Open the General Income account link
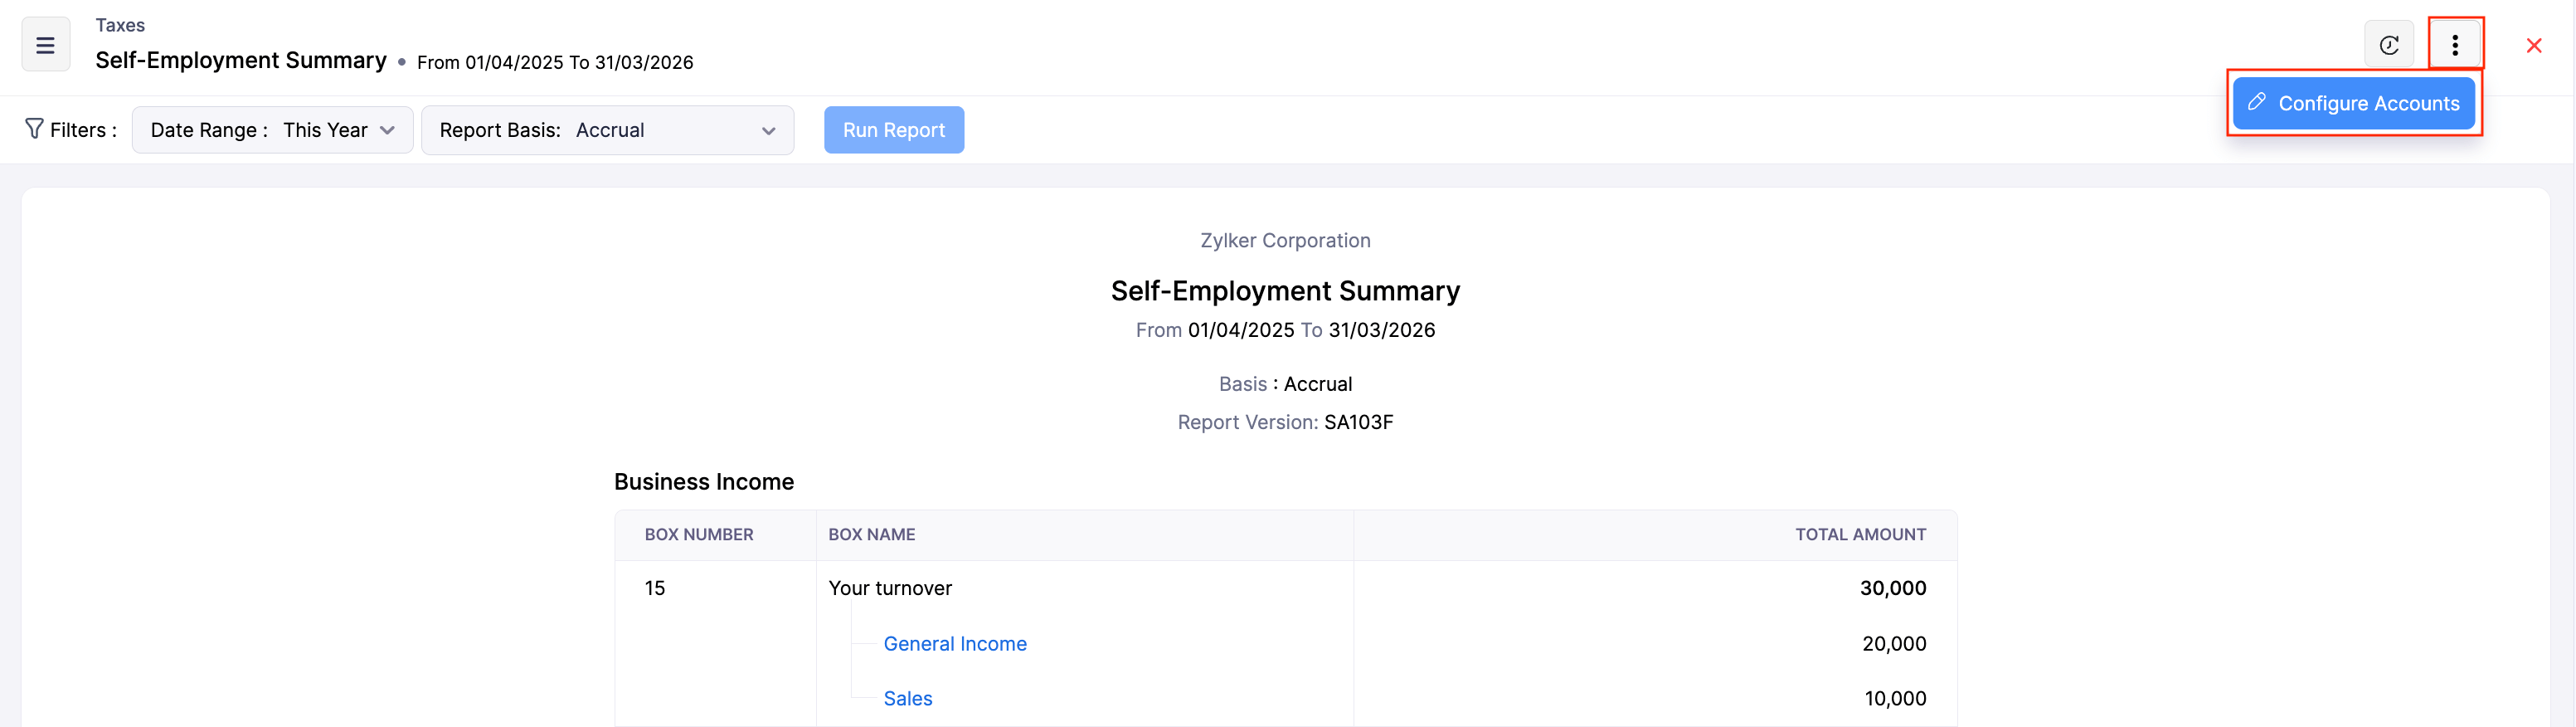2576x727 pixels. (x=954, y=644)
